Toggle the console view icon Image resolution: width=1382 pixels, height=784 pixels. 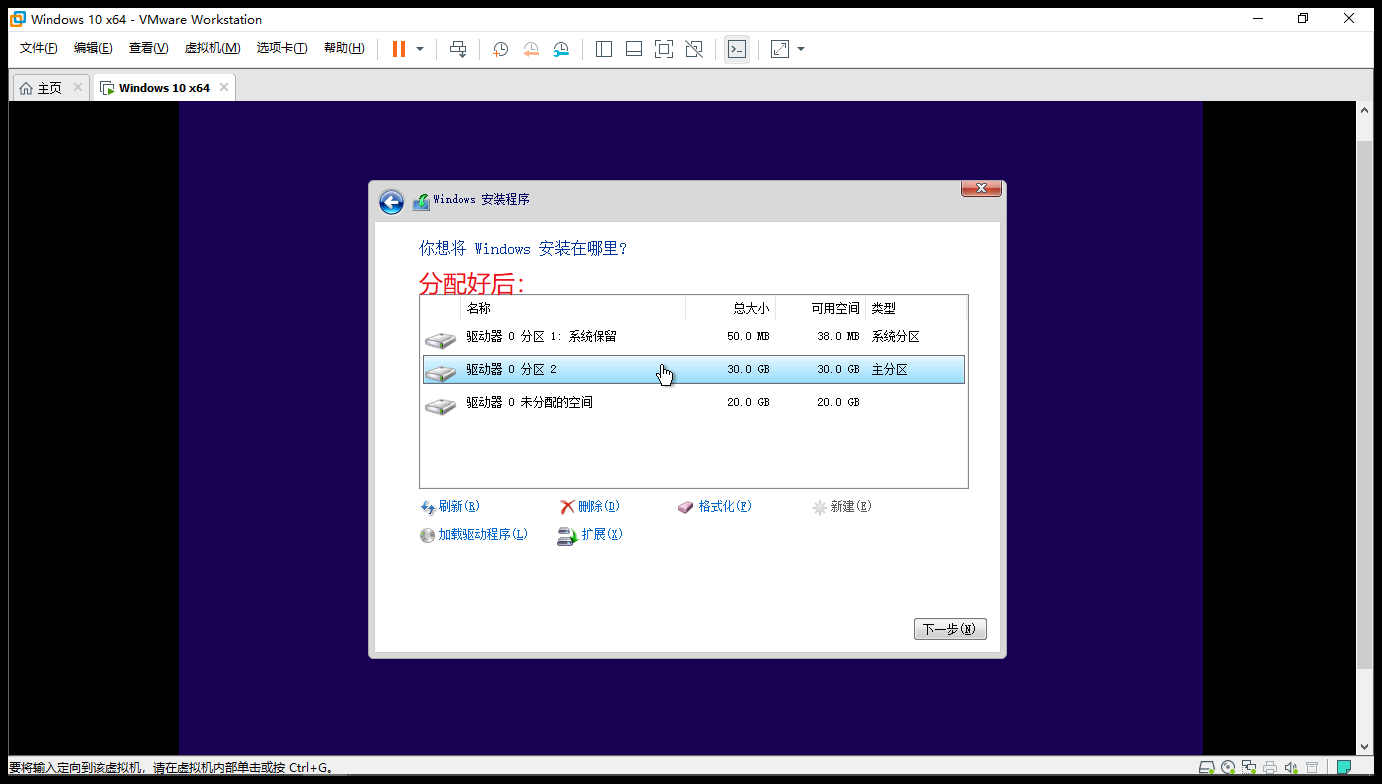[737, 49]
